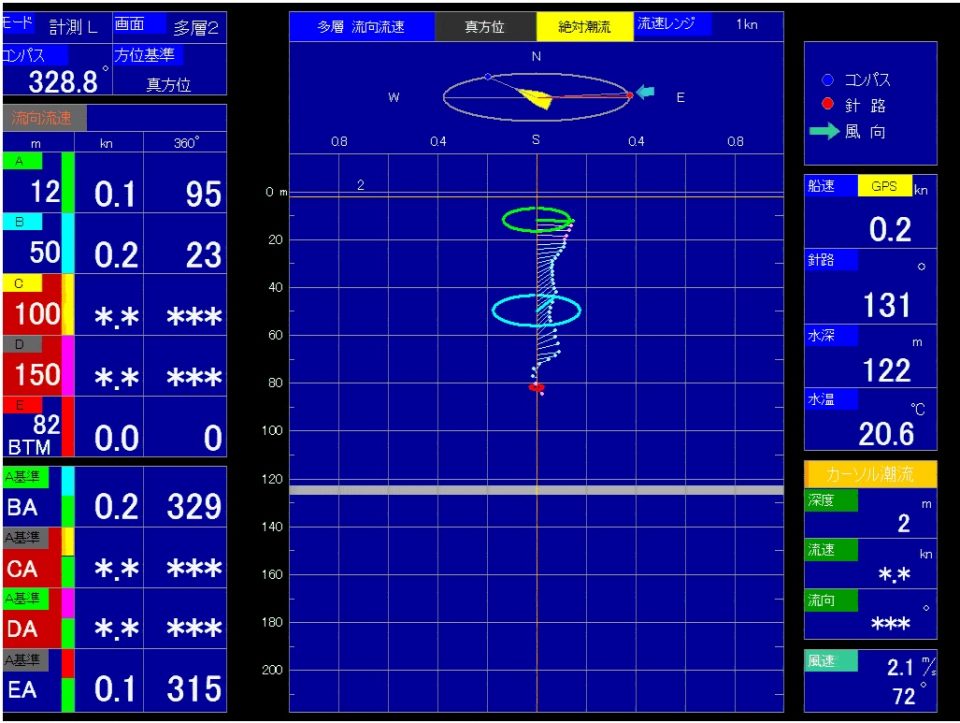This screenshot has width=960, height=723.
Task: Toggle the yellow 絶対潮流 mode button
Action: [x=584, y=27]
